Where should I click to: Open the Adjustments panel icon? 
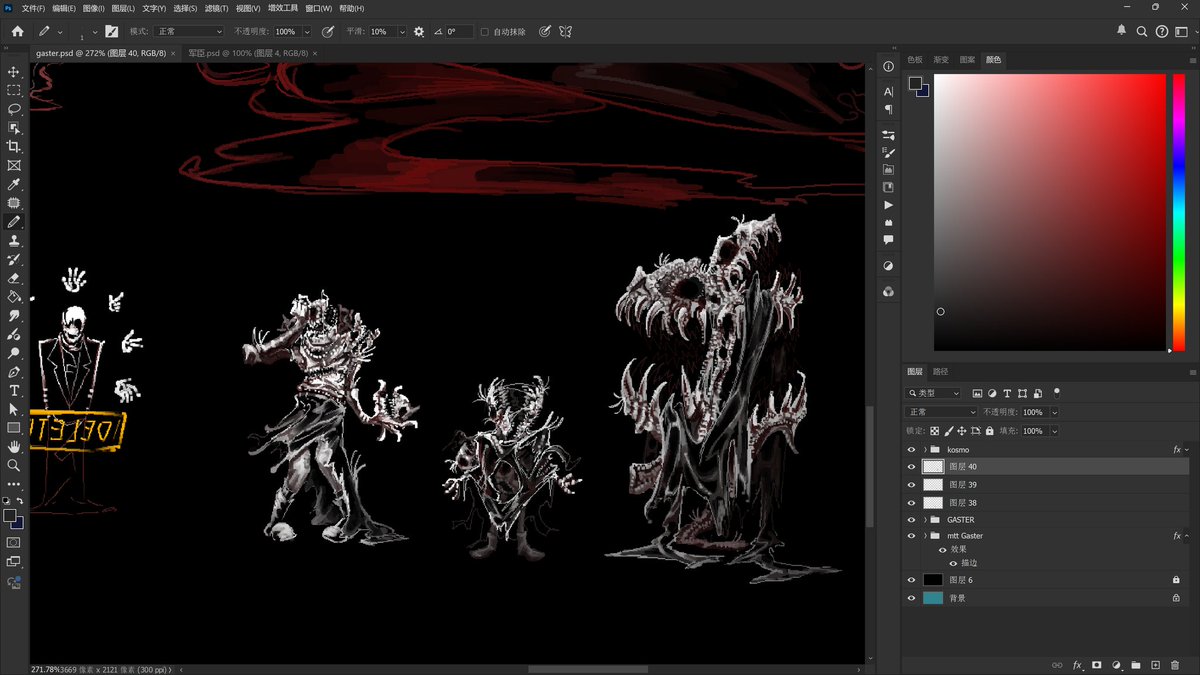click(888, 266)
